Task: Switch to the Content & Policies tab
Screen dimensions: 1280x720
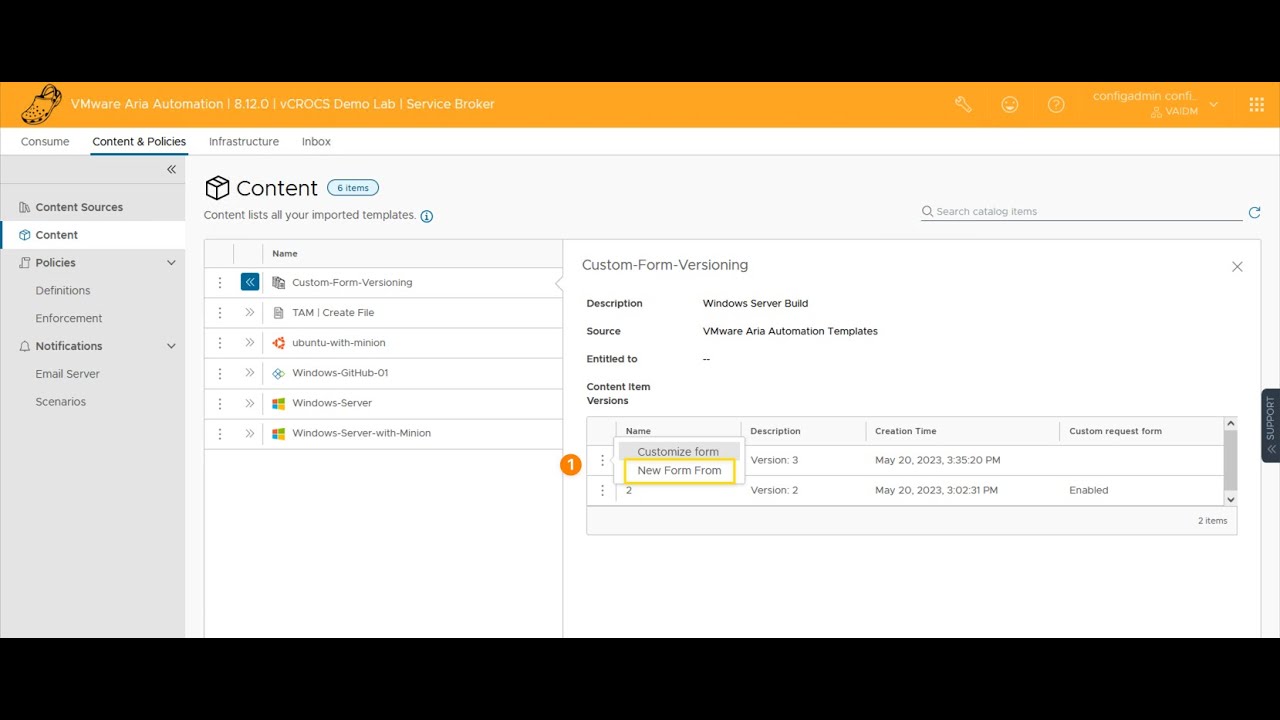Action: click(139, 142)
